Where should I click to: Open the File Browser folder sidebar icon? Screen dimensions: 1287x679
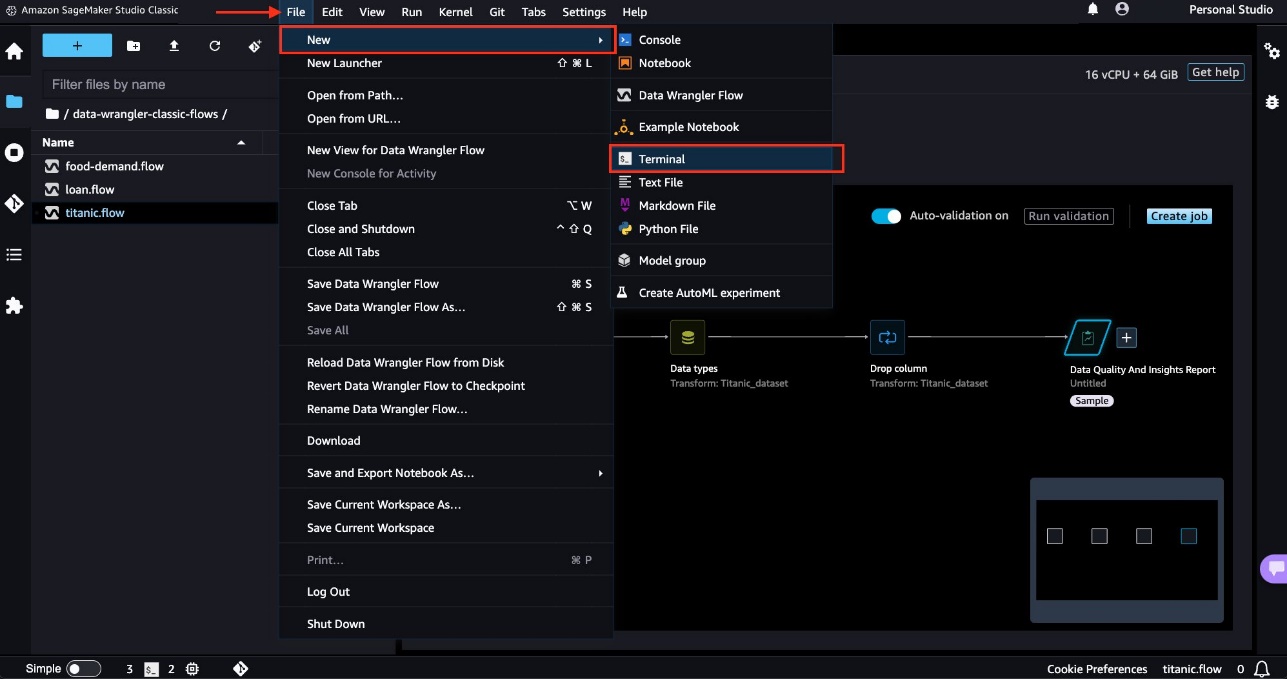[x=14, y=102]
